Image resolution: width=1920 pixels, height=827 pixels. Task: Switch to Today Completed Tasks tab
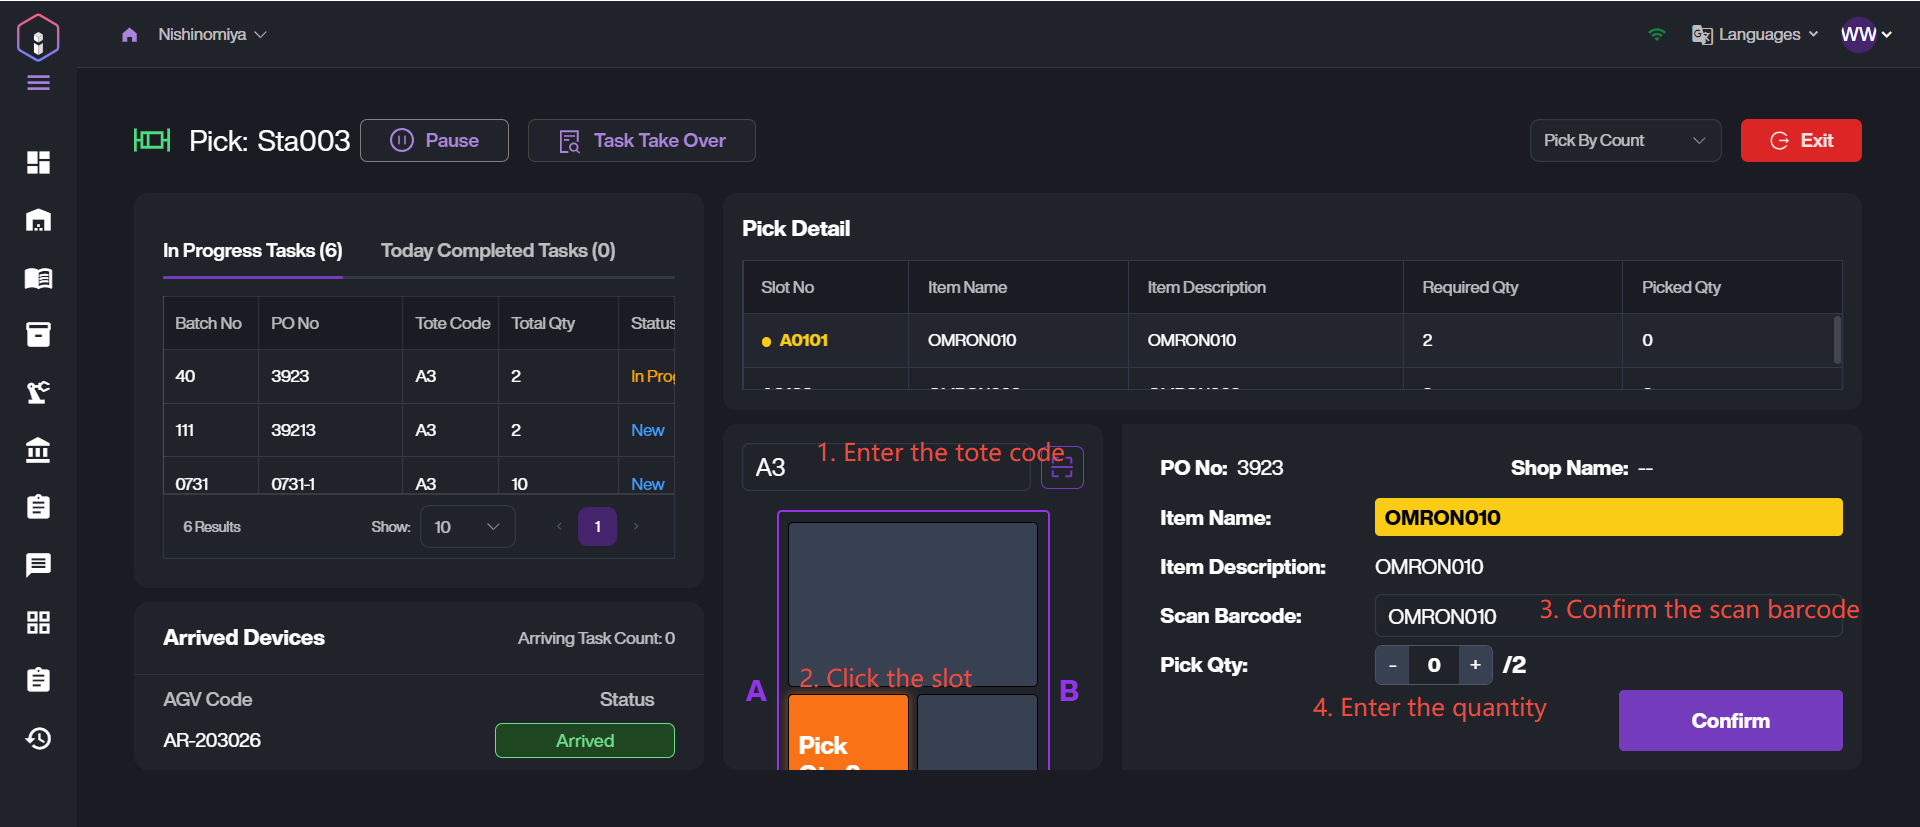498,251
